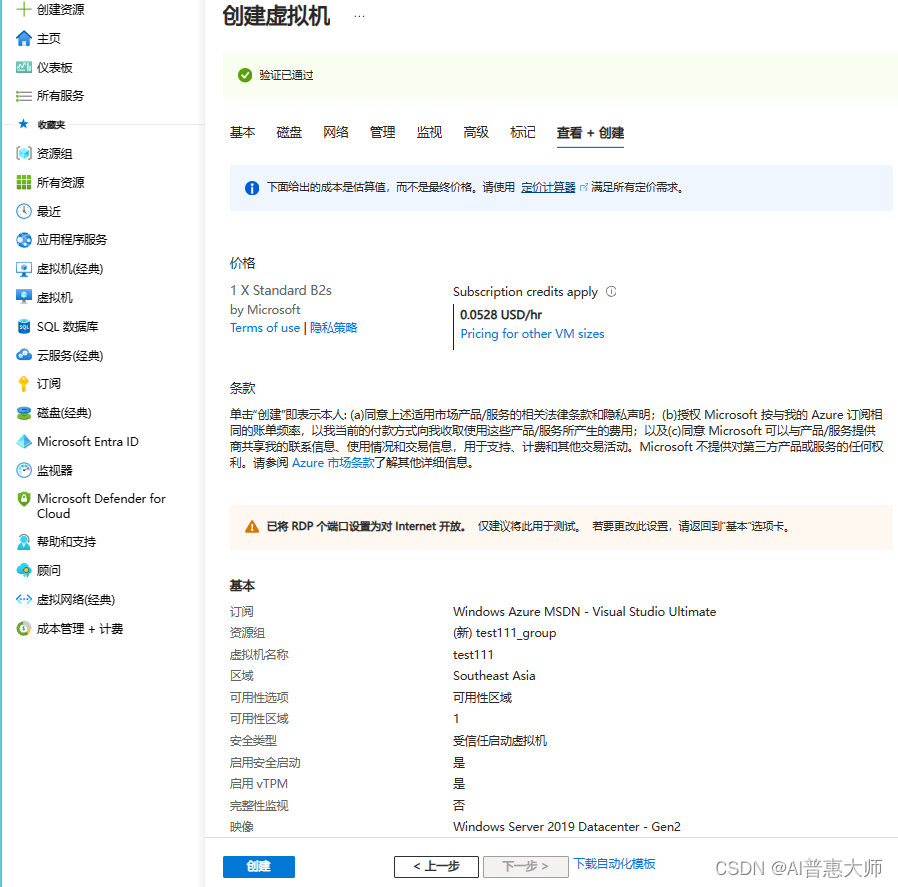Click the star icon beside 收藏夹
Viewport: 898px width, 887px height.
23,124
